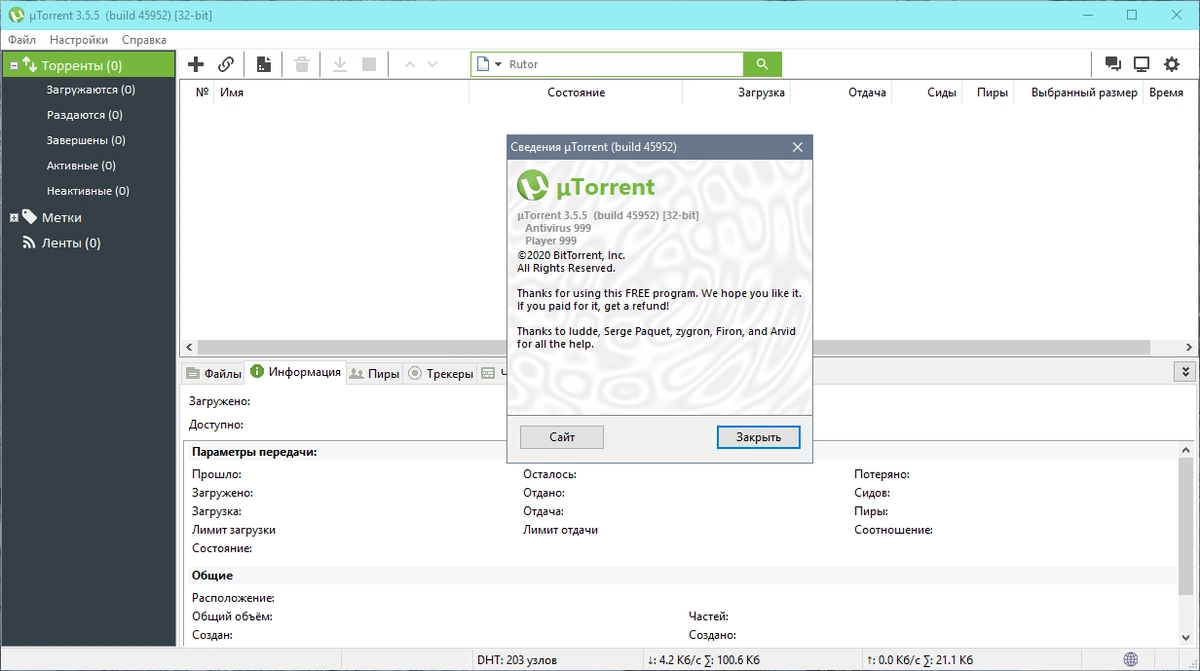Sort by the Состояние column header
The height and width of the screenshot is (671, 1200).
(575, 92)
